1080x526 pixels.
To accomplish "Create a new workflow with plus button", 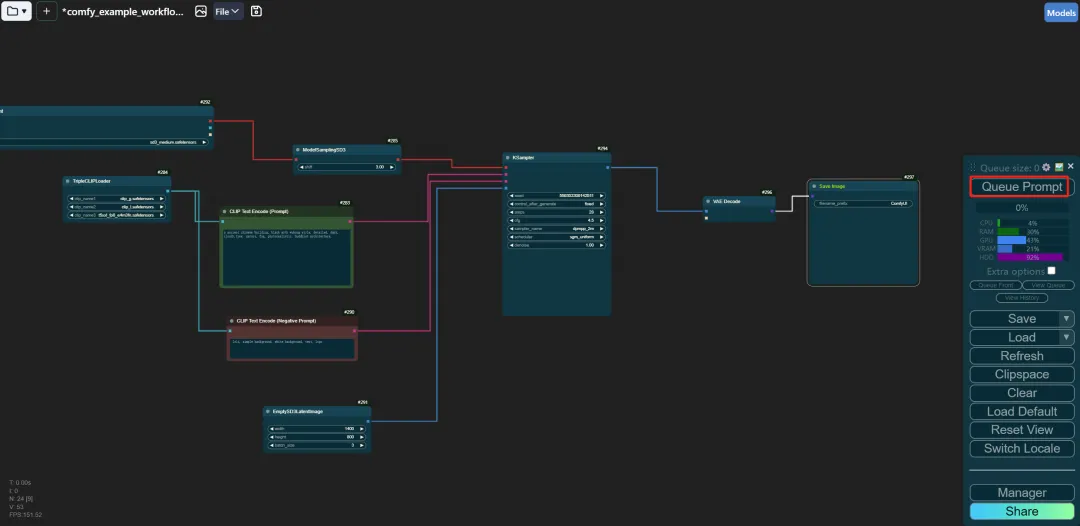I will pyautogui.click(x=46, y=11).
